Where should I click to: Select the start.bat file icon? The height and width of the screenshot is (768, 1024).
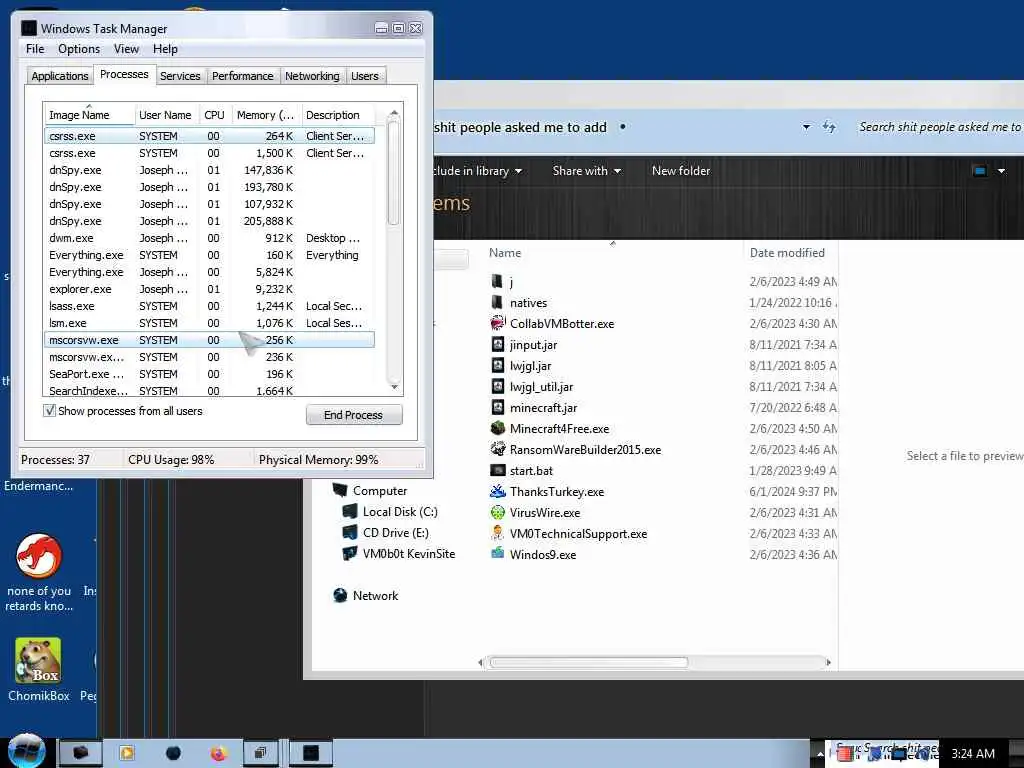(x=498, y=470)
